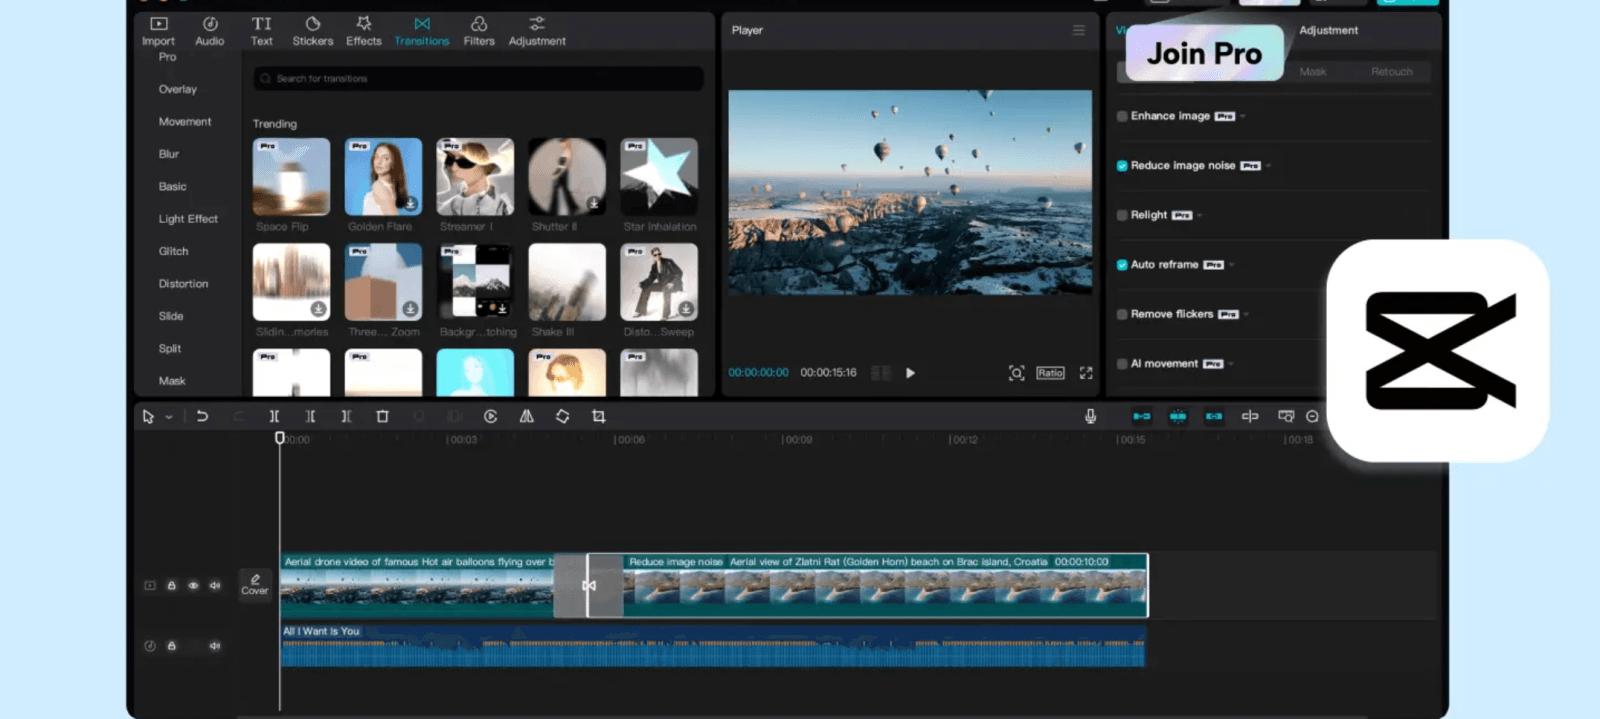
Task: Open the selection tool dropdown arrow
Action: pos(169,417)
